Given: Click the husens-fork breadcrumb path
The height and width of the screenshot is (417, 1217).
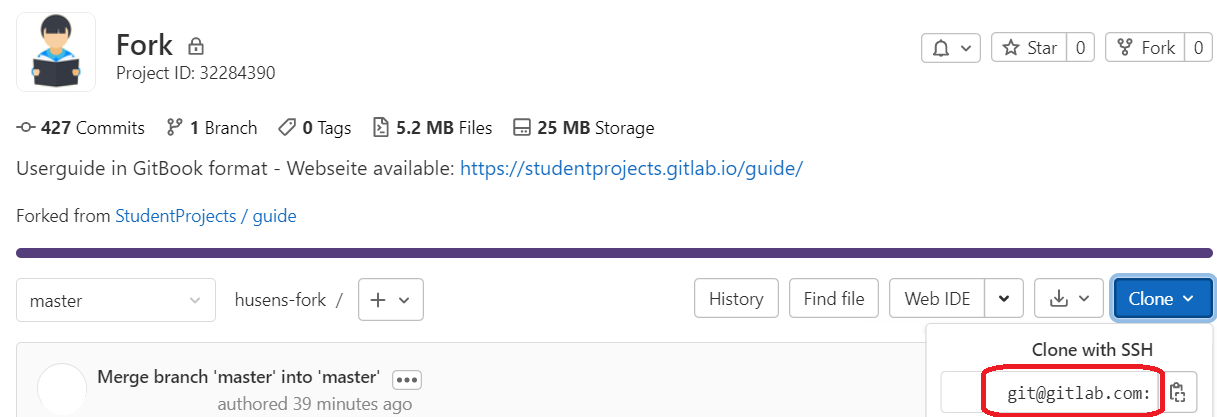Looking at the screenshot, I should [280, 299].
